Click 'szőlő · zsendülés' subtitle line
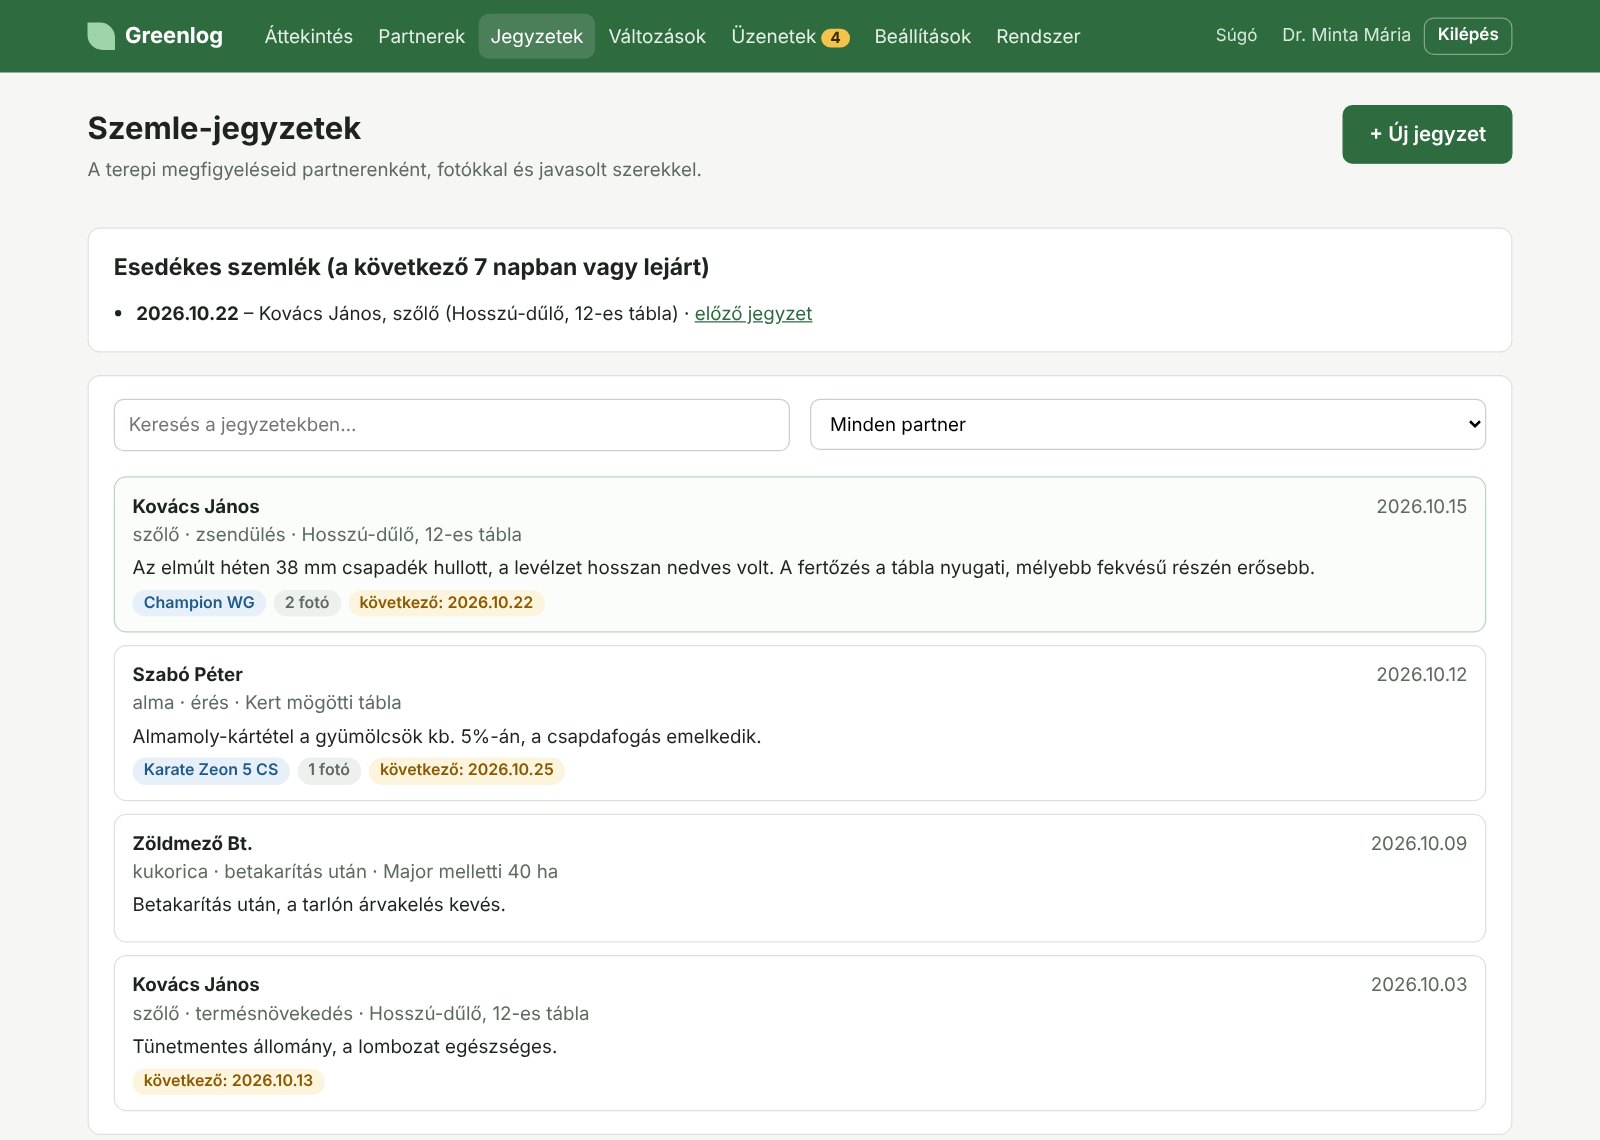This screenshot has width=1600, height=1140. coord(327,535)
